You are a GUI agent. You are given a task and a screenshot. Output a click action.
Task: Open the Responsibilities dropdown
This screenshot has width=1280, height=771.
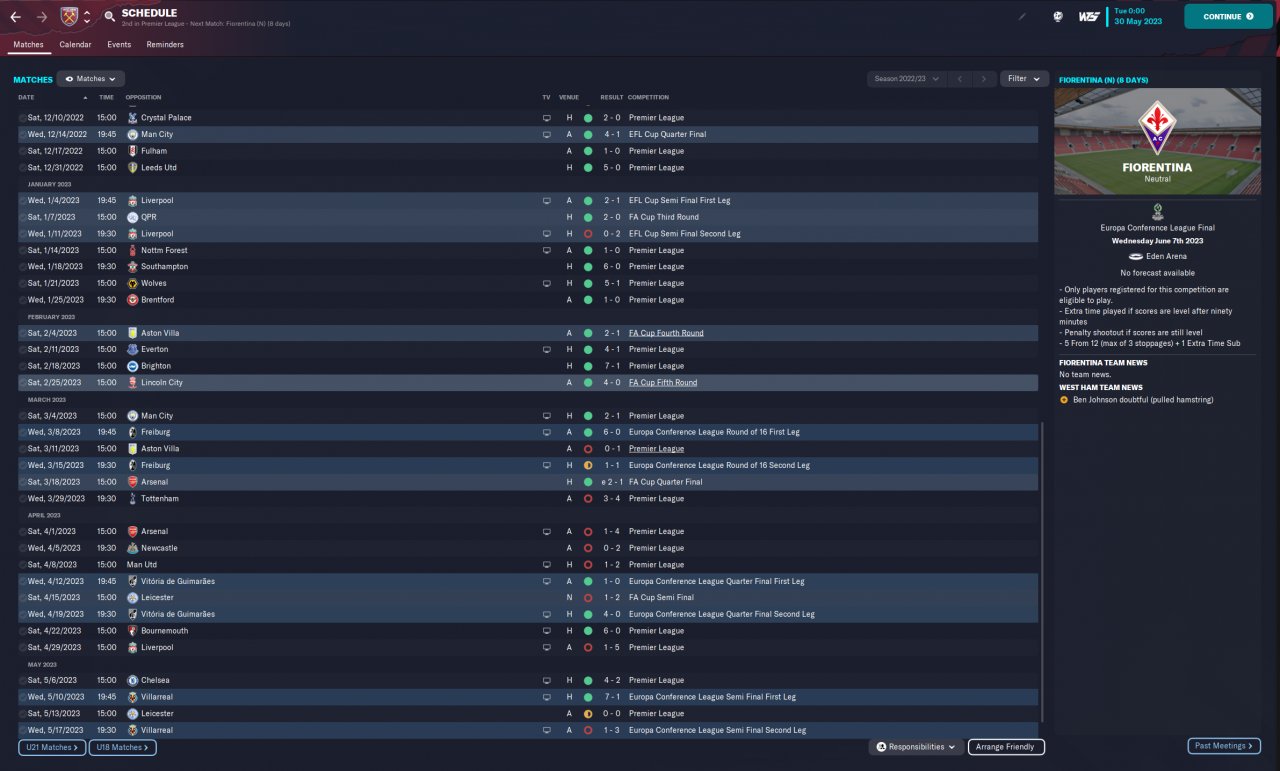tap(916, 747)
